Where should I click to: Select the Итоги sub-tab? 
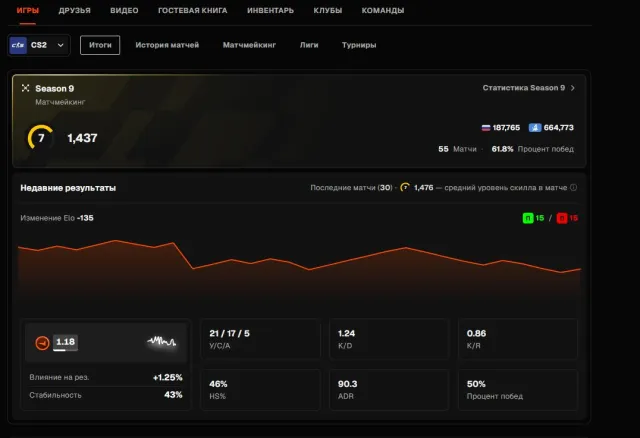tap(100, 45)
